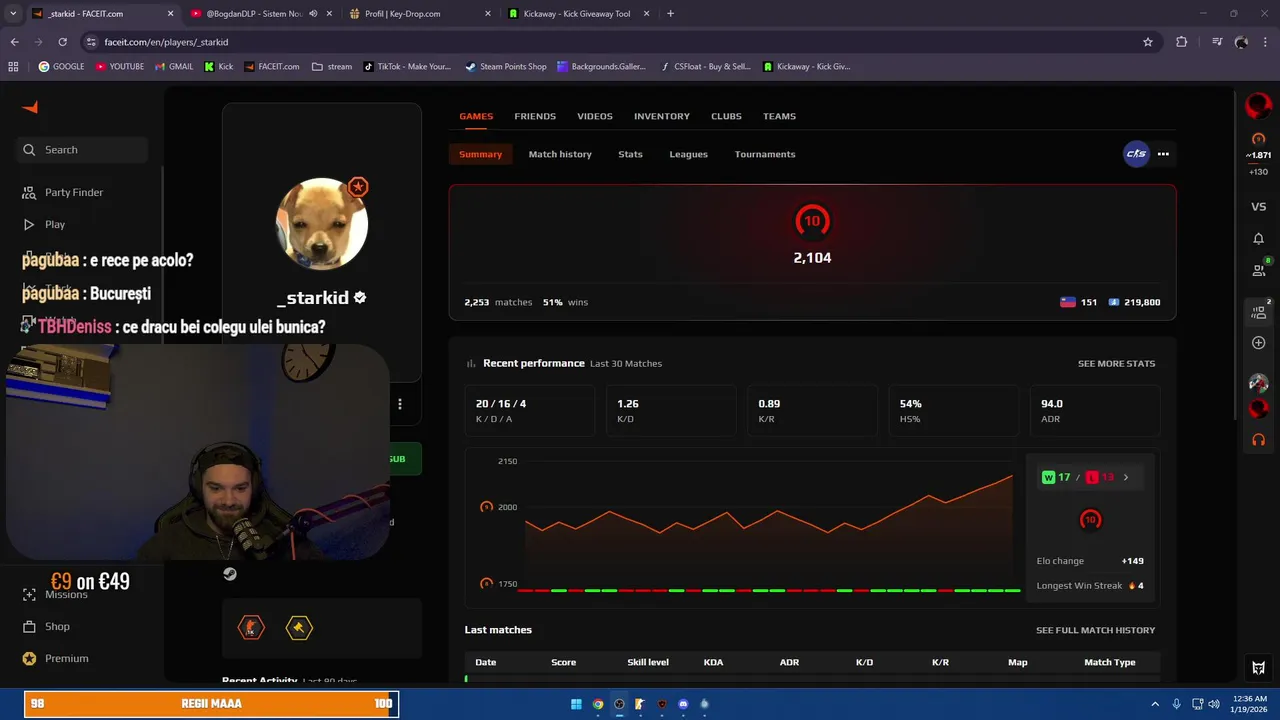Viewport: 1280px width, 720px height.
Task: Click the level 10 skill icon above 2,104
Action: (x=812, y=221)
